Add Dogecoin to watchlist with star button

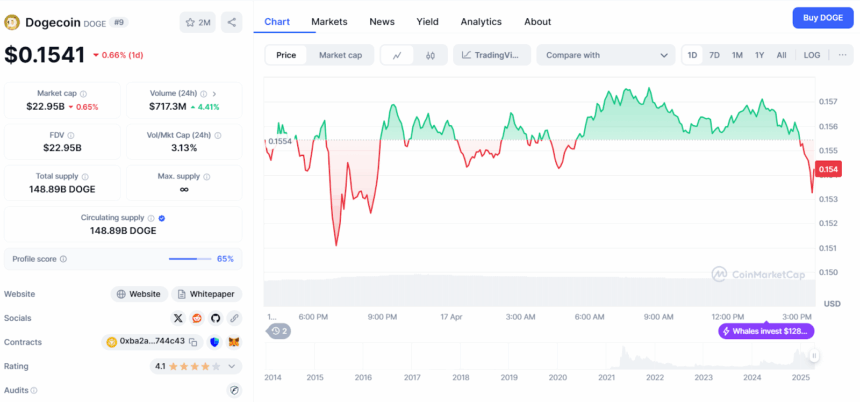197,22
